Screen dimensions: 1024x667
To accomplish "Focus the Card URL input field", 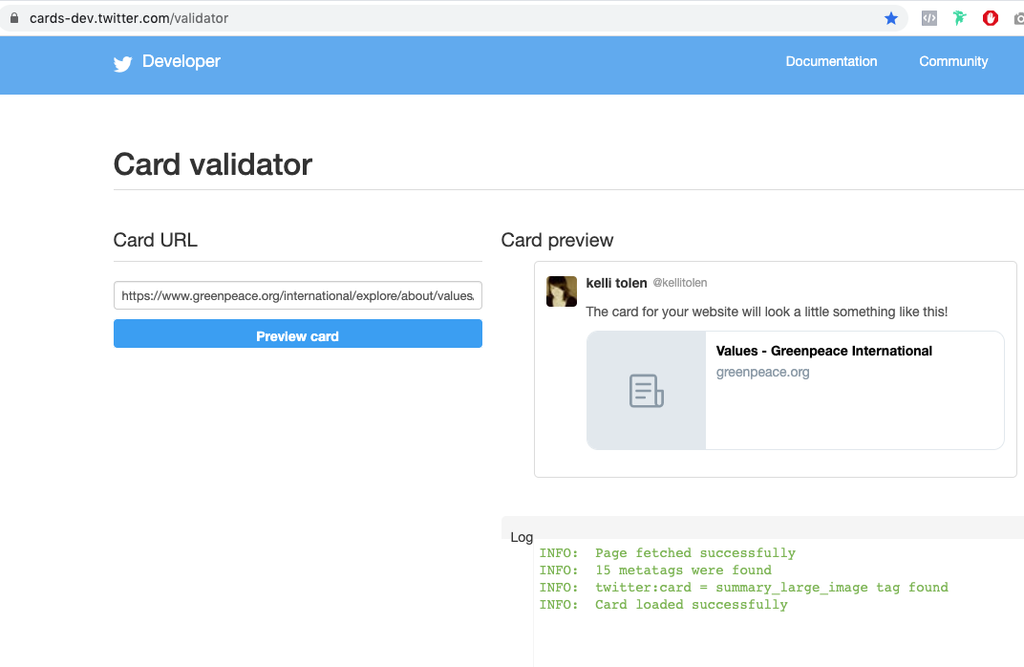I will tap(298, 295).
